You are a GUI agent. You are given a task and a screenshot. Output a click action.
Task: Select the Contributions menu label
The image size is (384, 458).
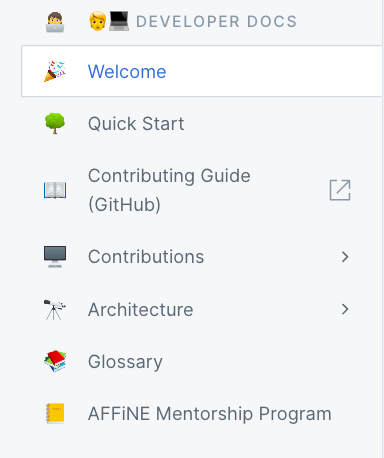tap(146, 257)
